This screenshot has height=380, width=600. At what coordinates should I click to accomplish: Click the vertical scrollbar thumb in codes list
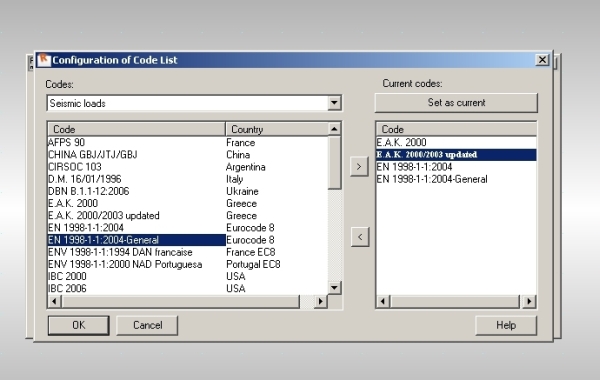tap(334, 163)
